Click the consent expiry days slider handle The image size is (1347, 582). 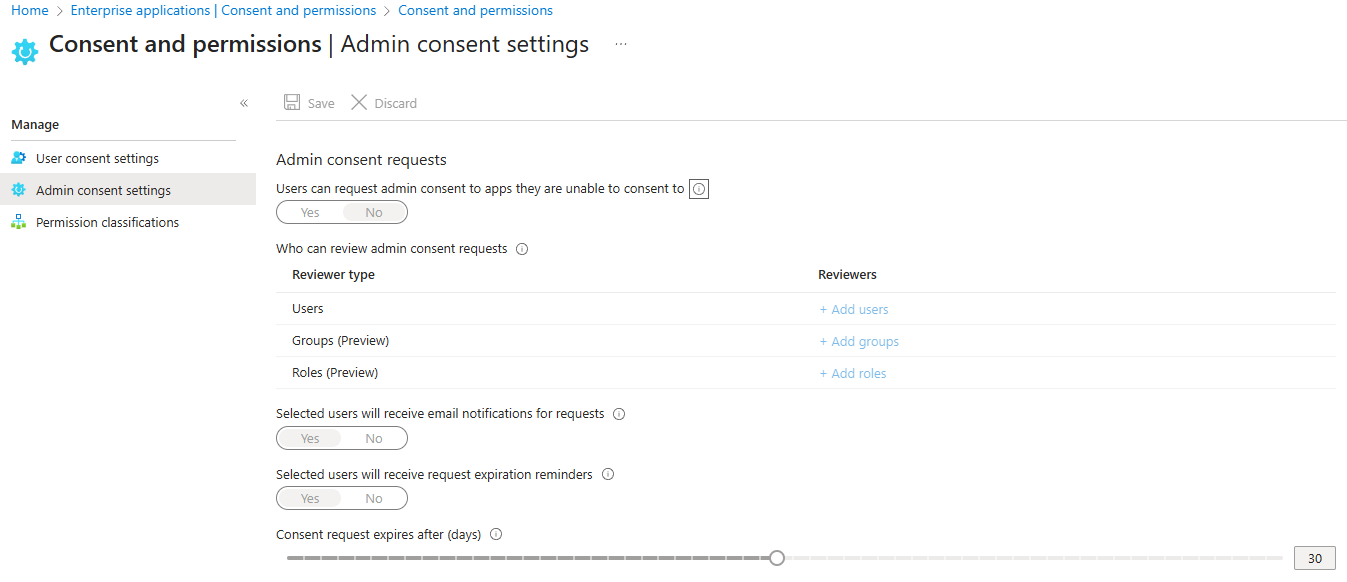pos(777,558)
